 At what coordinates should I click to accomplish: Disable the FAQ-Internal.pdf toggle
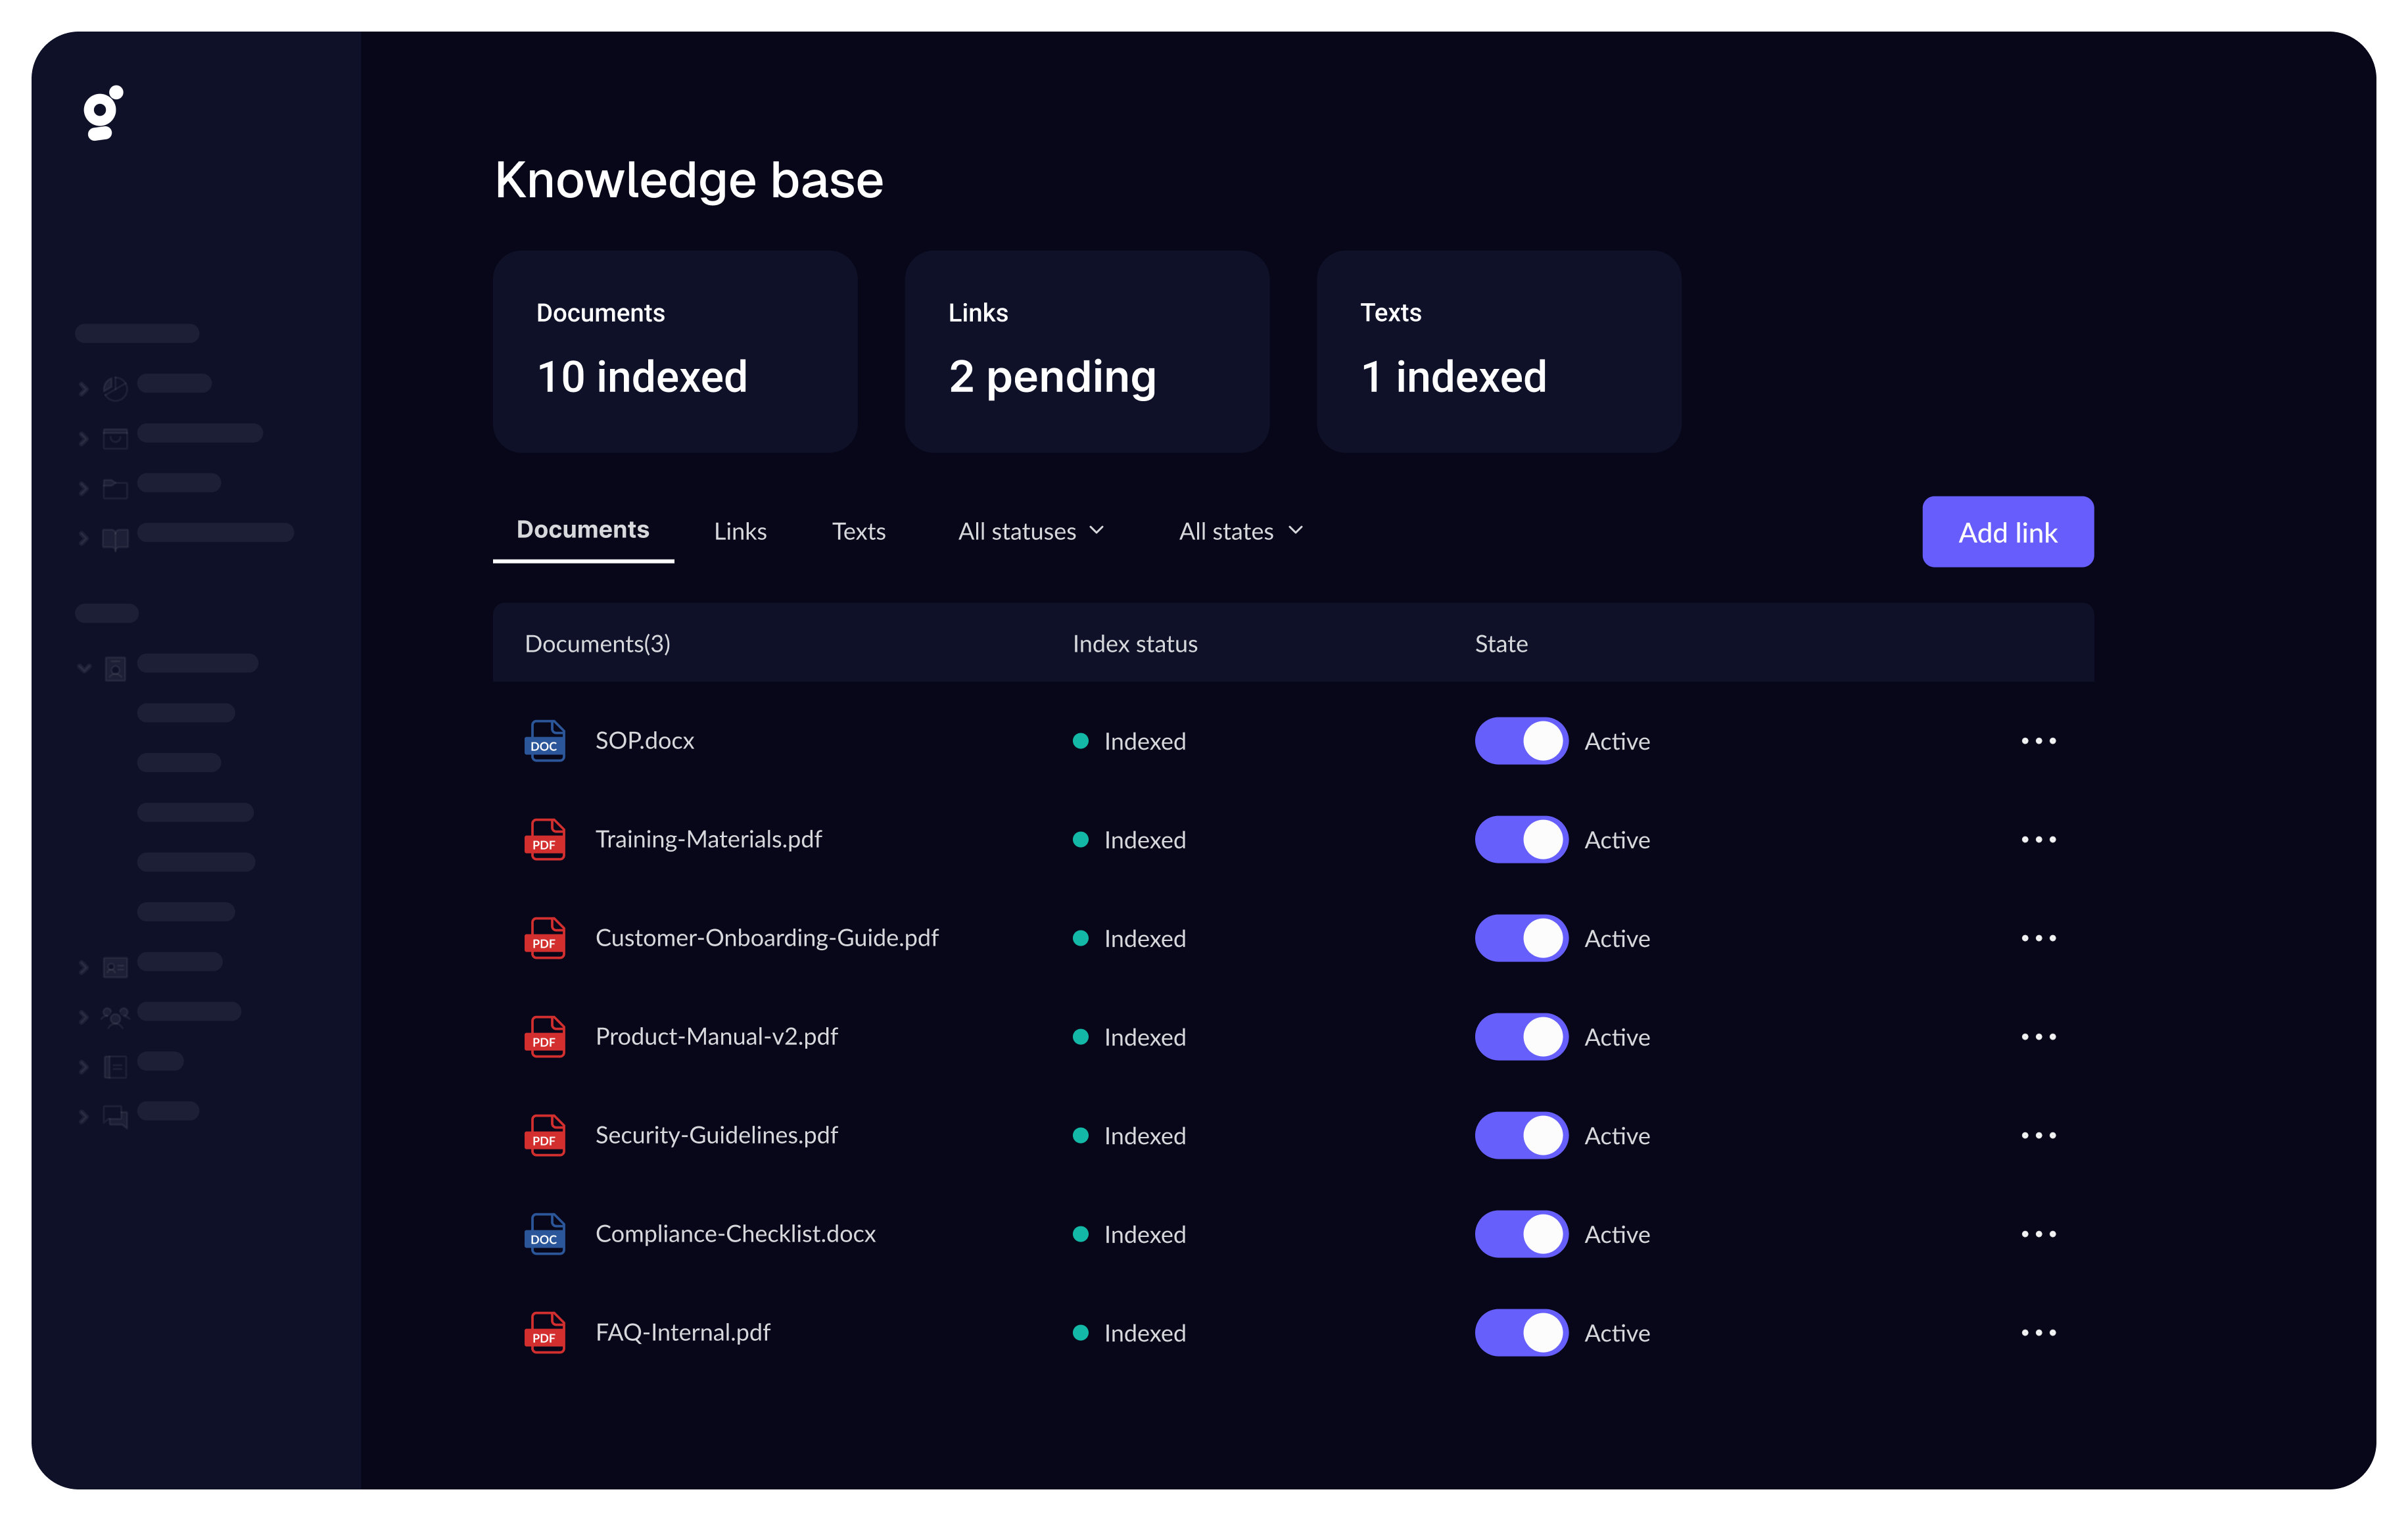pos(1520,1333)
